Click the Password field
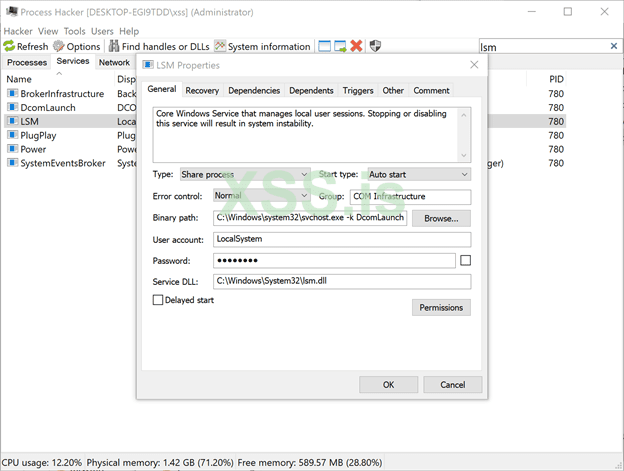624x471 pixels. coord(334,261)
